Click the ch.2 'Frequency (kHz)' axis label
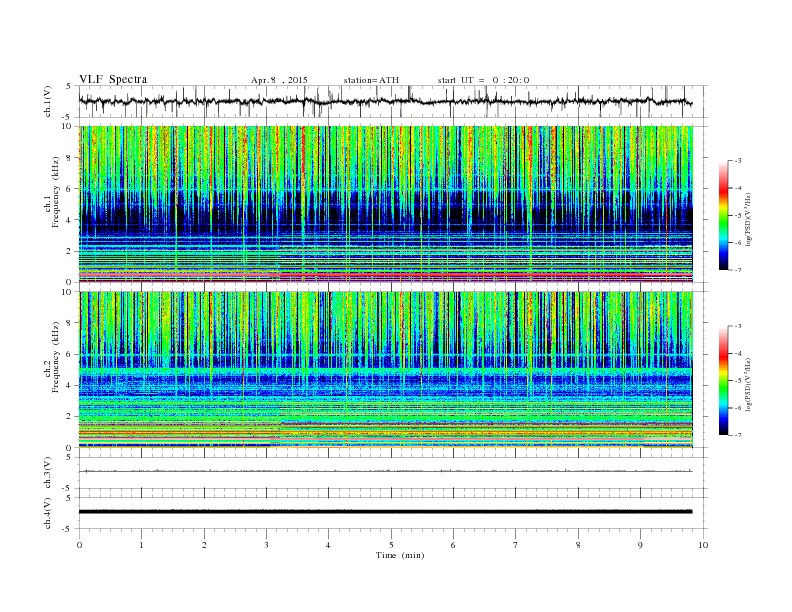The height and width of the screenshot is (612, 792). point(56,358)
